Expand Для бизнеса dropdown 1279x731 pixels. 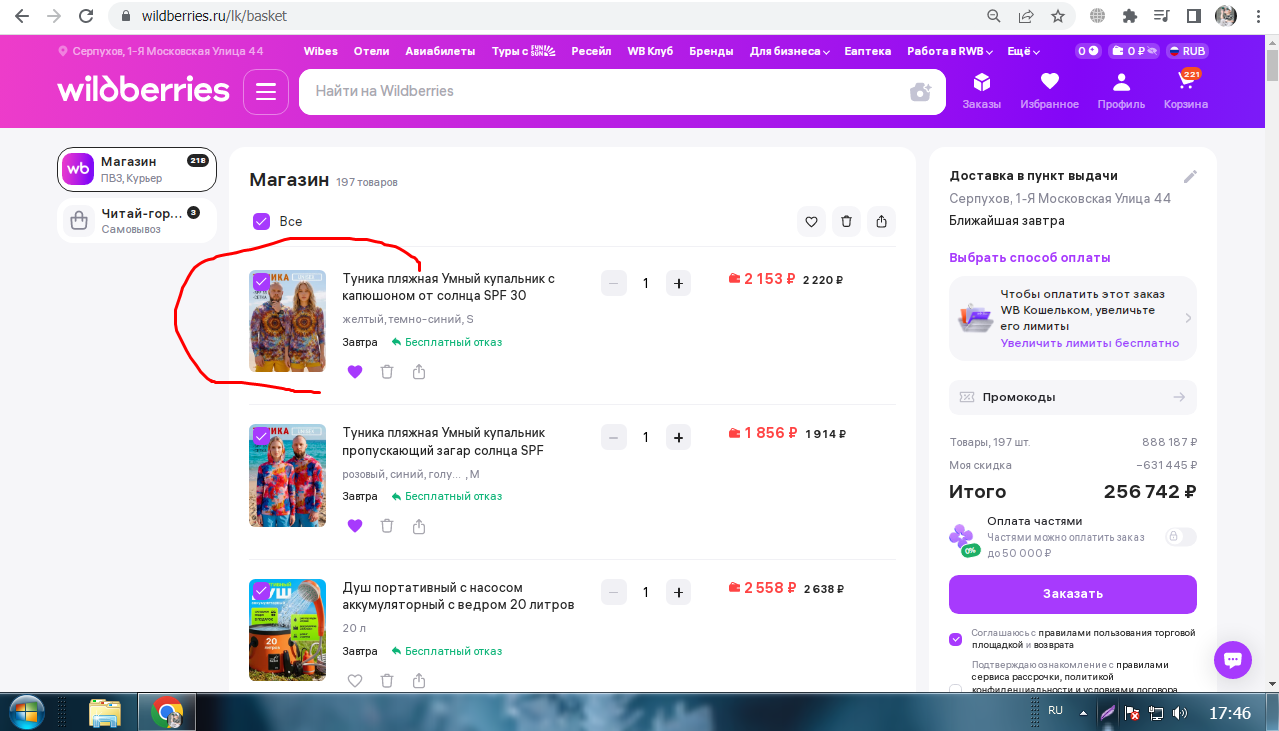click(789, 51)
